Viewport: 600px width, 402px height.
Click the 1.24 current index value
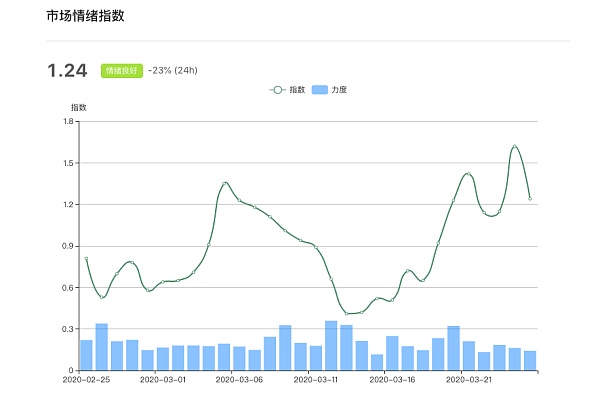click(x=67, y=70)
